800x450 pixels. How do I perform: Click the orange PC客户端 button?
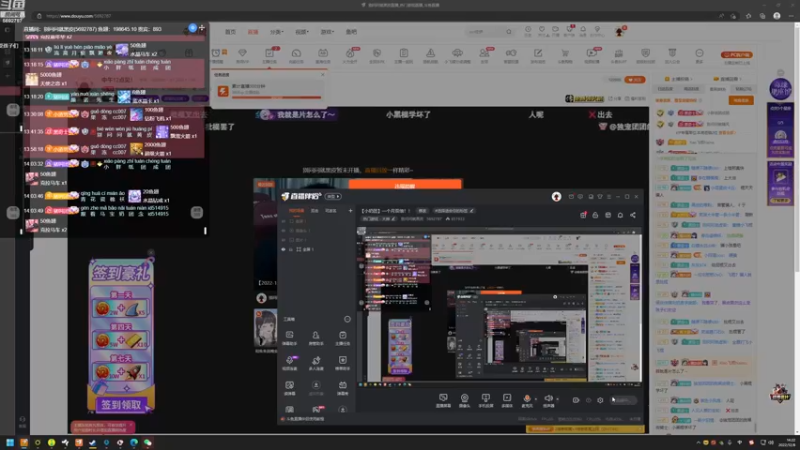click(737, 55)
